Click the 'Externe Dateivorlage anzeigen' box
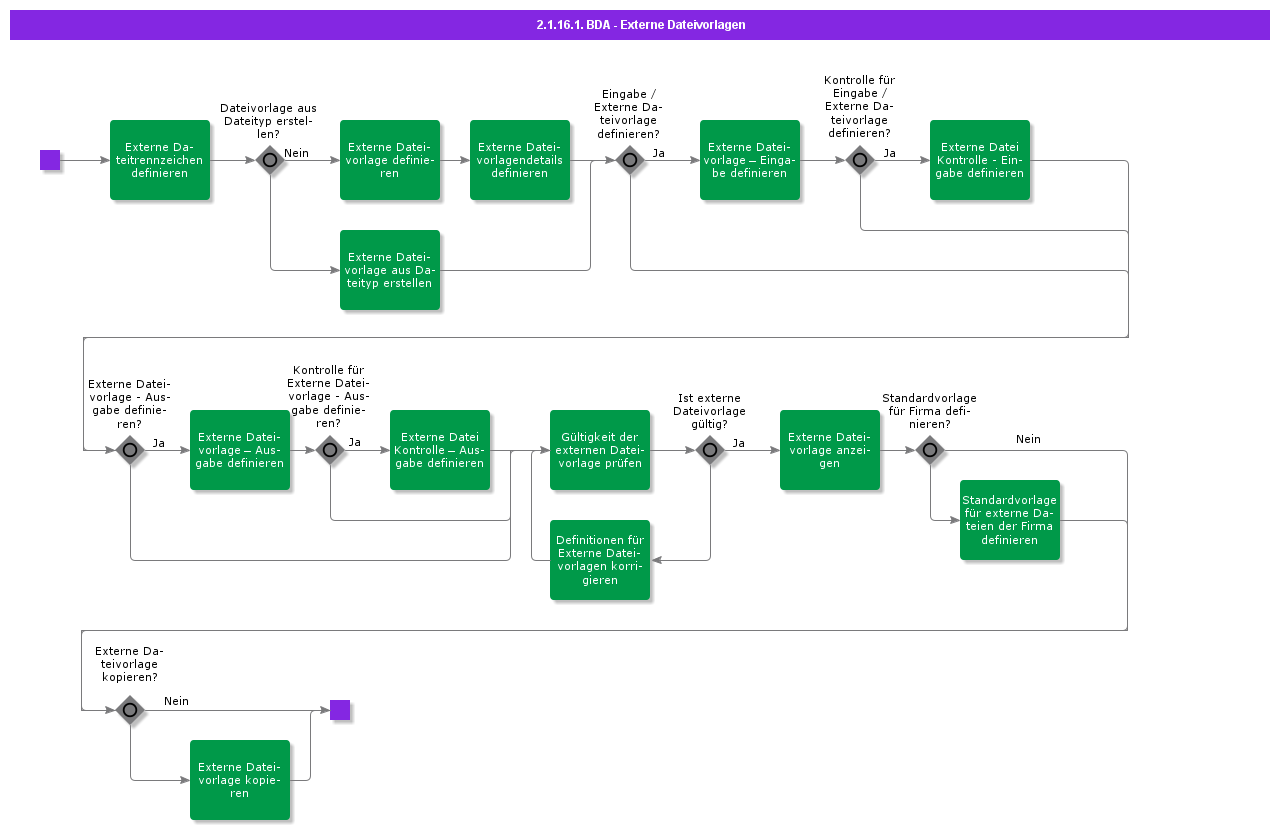Screen dimensions: 1280x830 [x=830, y=450]
